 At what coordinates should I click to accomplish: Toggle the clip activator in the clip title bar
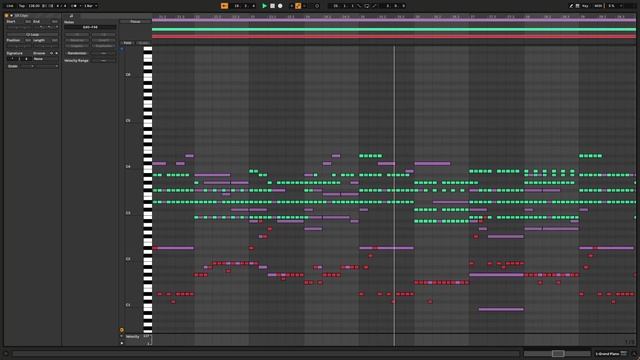coord(6,16)
